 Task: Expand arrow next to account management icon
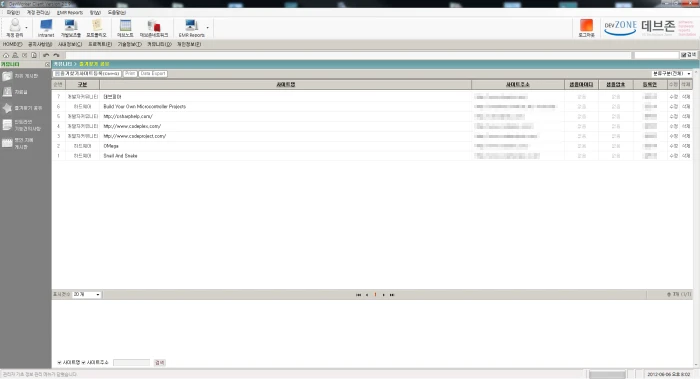point(26,28)
